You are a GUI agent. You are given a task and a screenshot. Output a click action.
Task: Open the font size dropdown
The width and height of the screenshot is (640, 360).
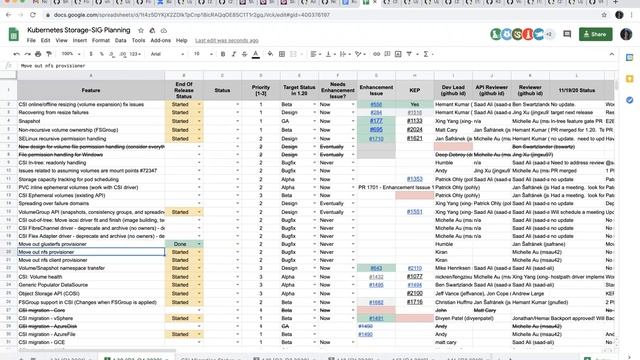pos(203,54)
